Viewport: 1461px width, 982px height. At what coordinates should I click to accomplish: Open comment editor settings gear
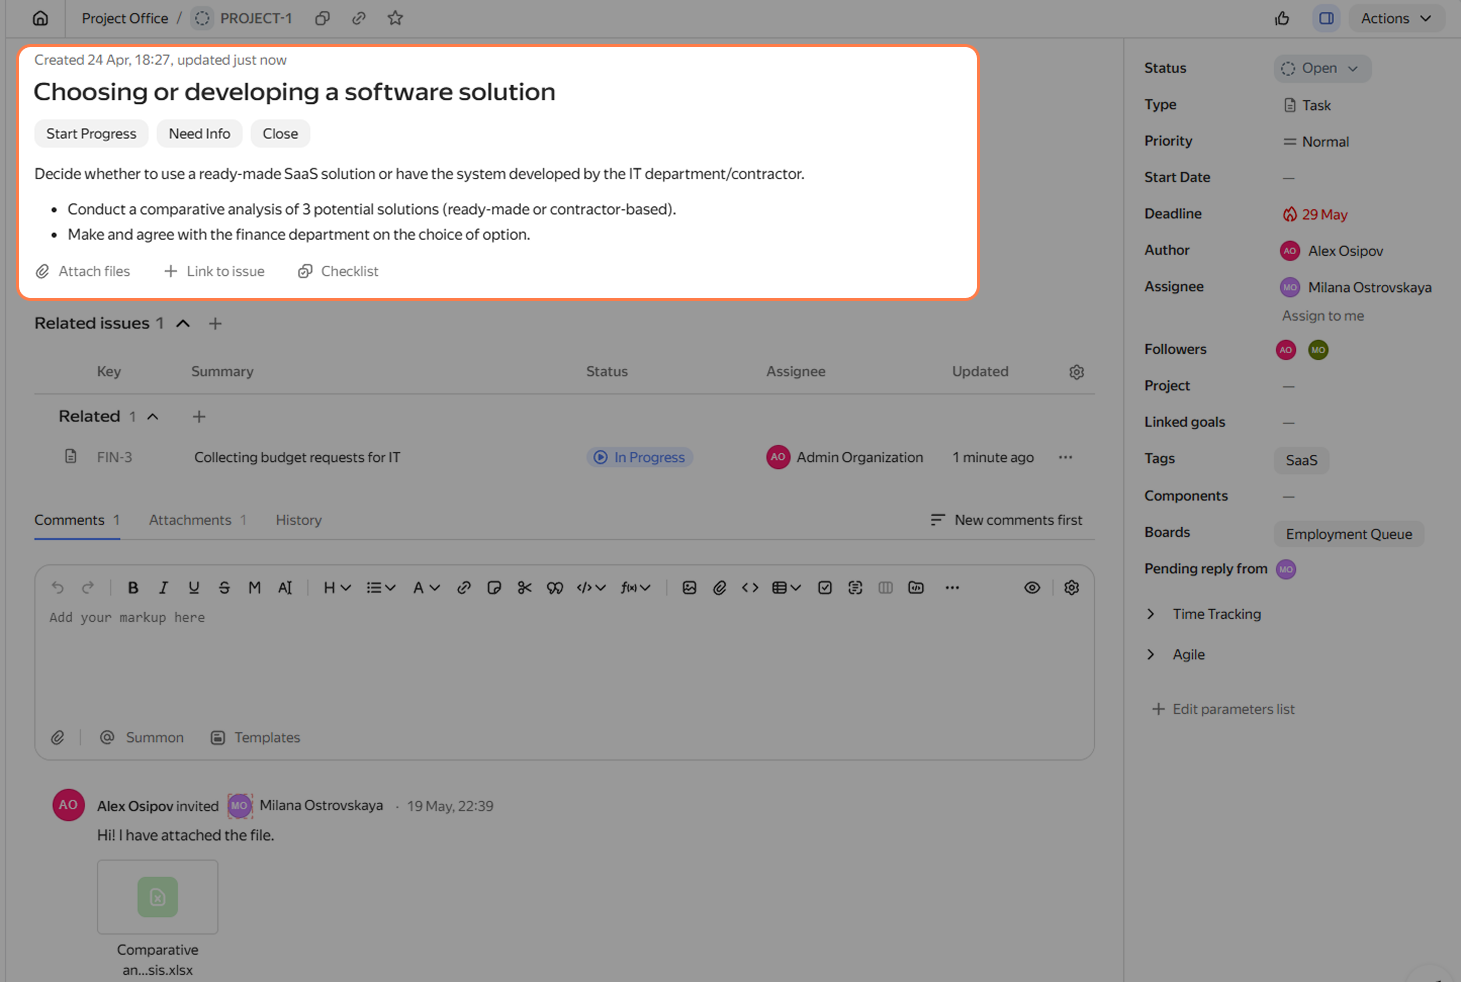[x=1072, y=588]
